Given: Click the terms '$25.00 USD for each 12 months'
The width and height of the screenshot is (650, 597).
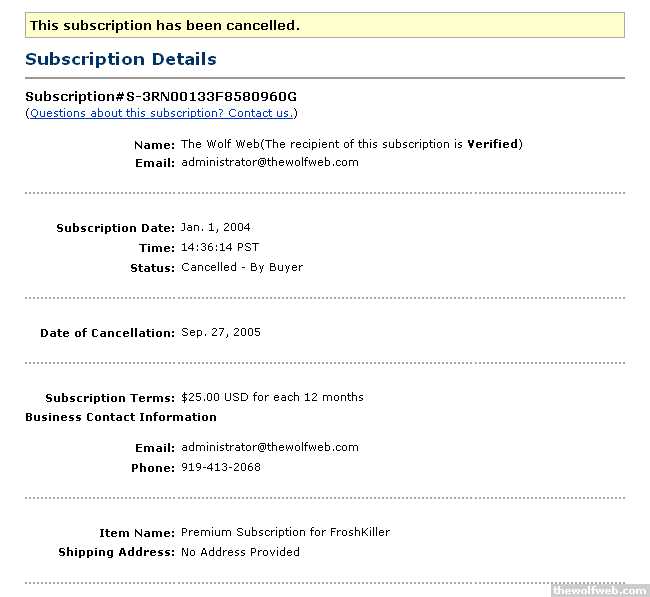Looking at the screenshot, I should click(272, 397).
